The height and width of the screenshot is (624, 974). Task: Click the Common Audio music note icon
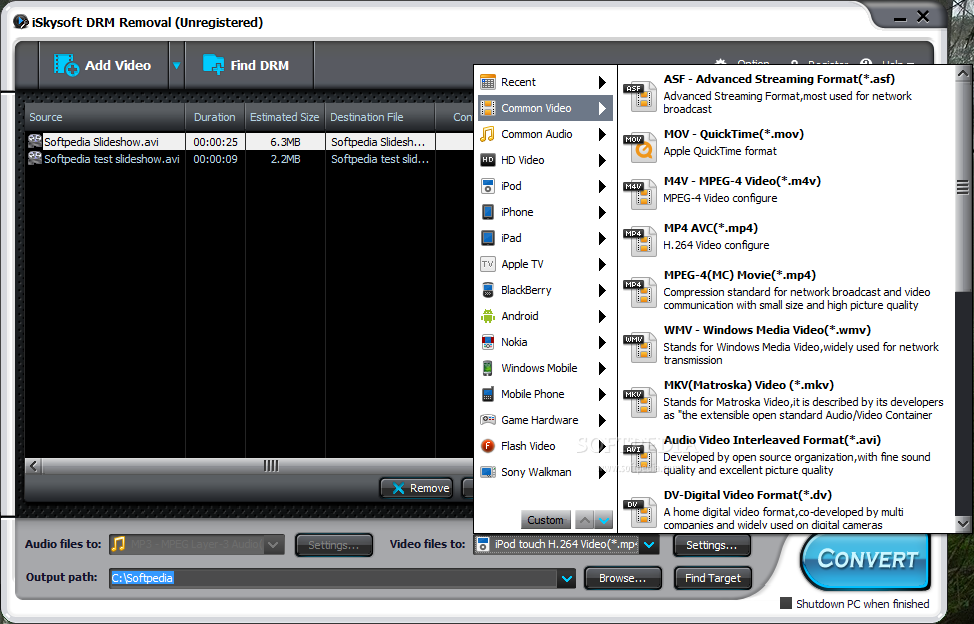tap(488, 134)
